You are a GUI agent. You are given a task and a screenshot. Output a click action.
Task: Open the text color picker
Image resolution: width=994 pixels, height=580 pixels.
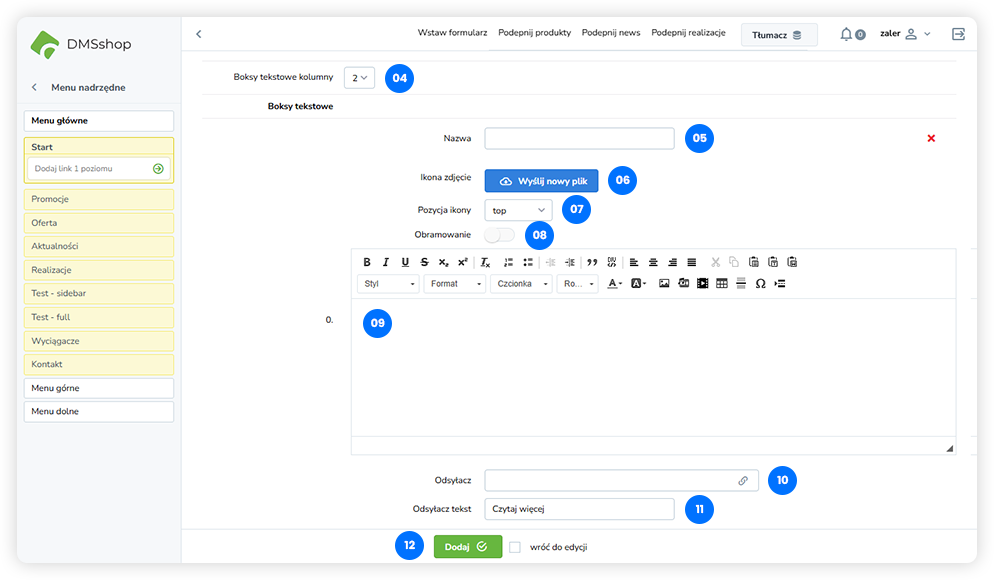pyautogui.click(x=614, y=284)
